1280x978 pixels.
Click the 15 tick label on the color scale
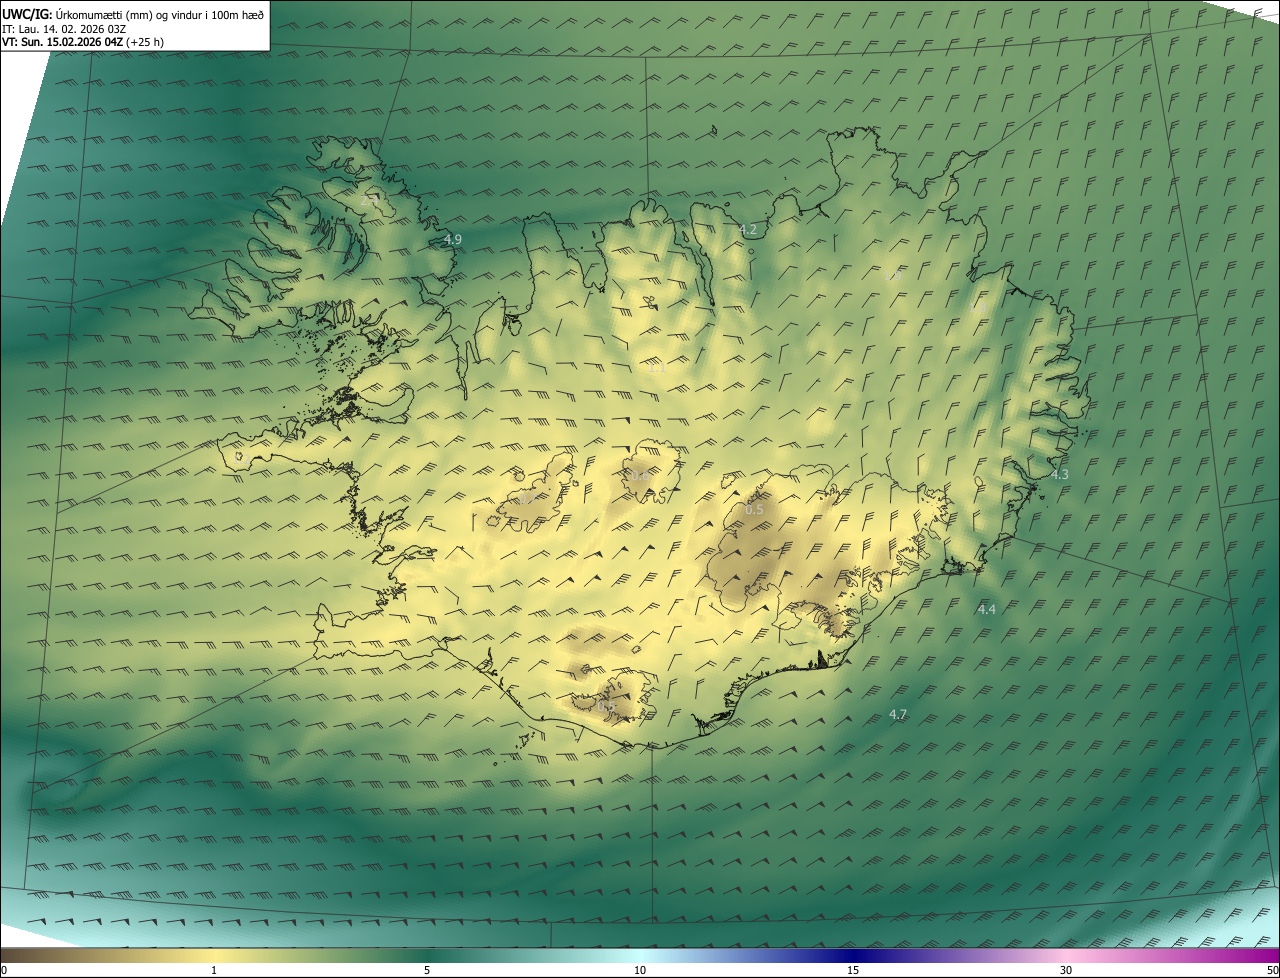click(853, 970)
